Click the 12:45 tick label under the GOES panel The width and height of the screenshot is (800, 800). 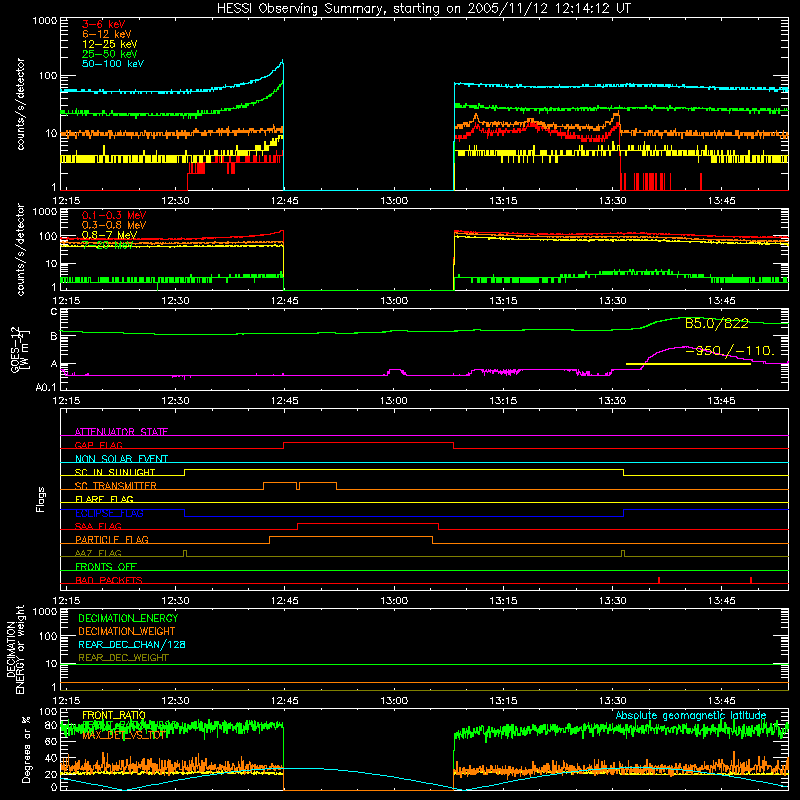click(285, 401)
